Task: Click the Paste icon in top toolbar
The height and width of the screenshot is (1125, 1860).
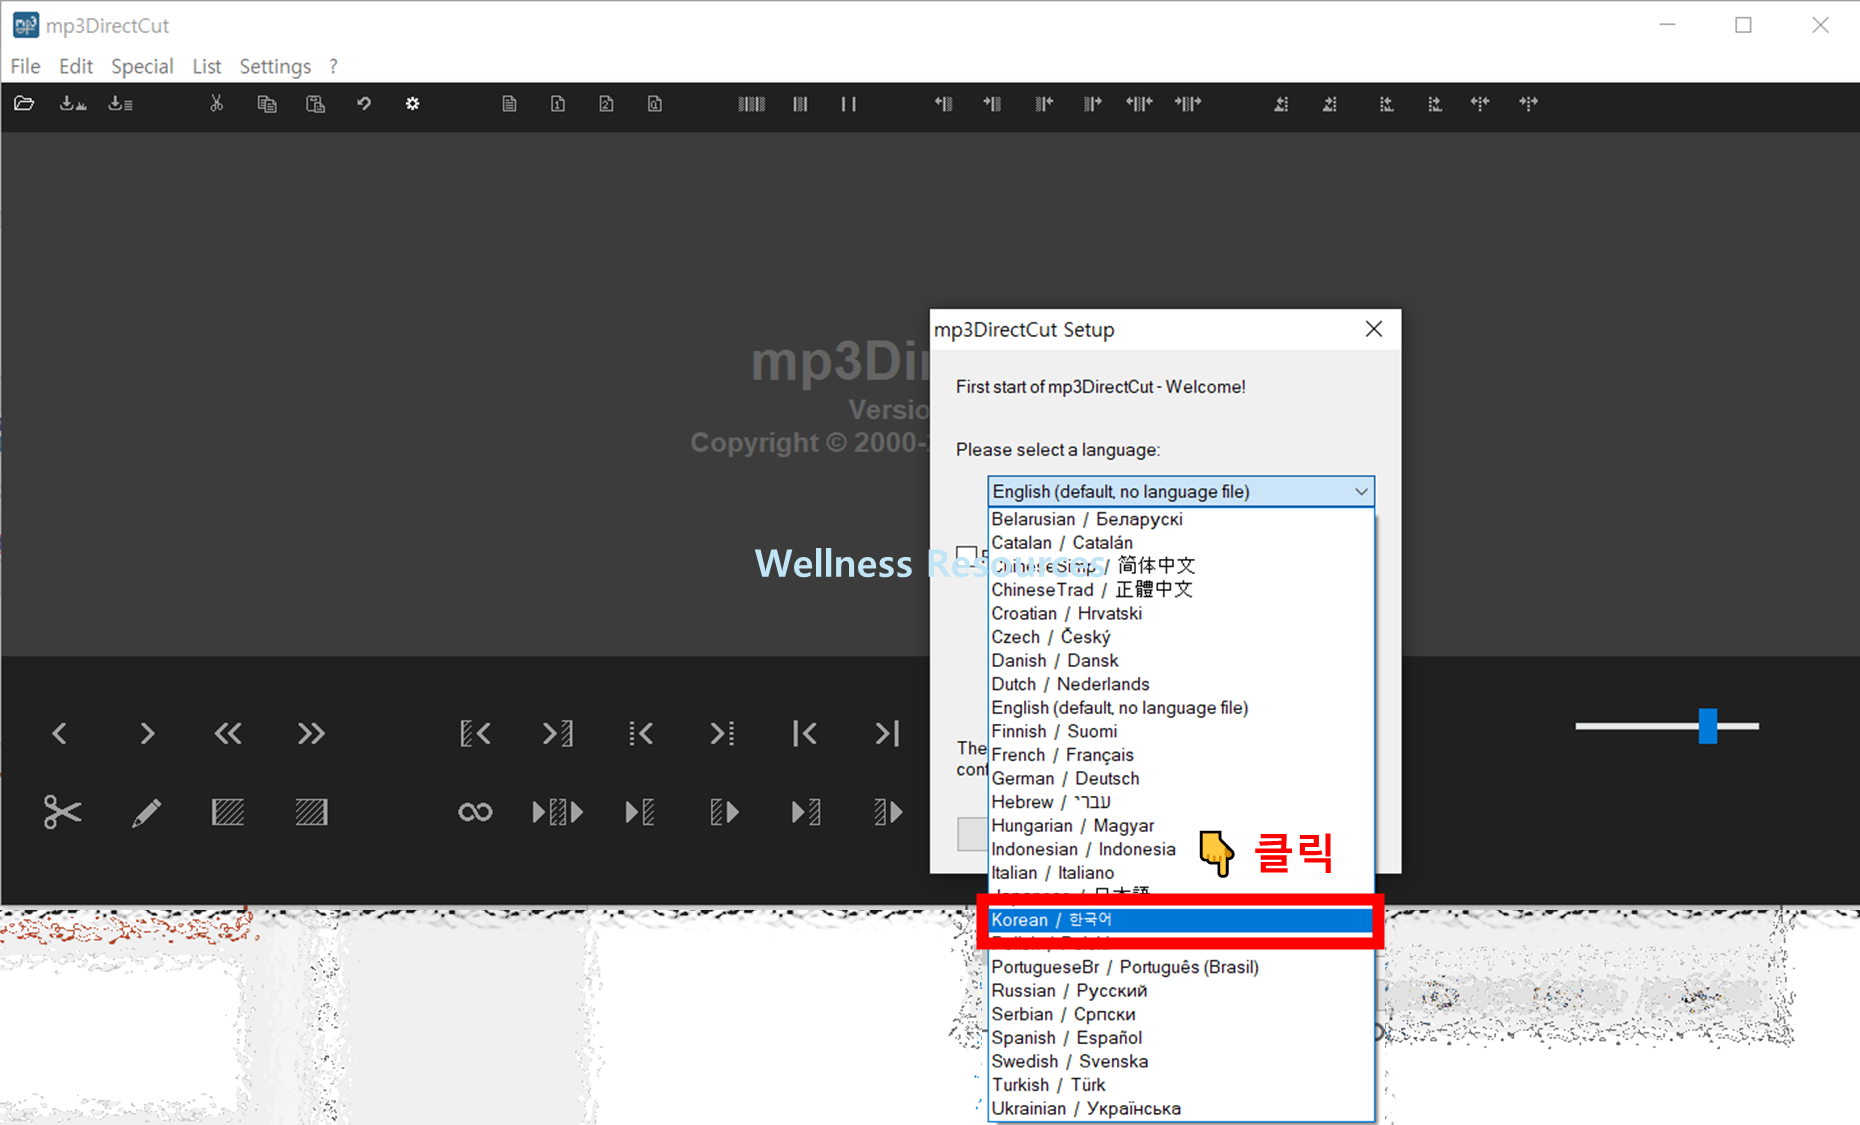Action: [x=315, y=104]
